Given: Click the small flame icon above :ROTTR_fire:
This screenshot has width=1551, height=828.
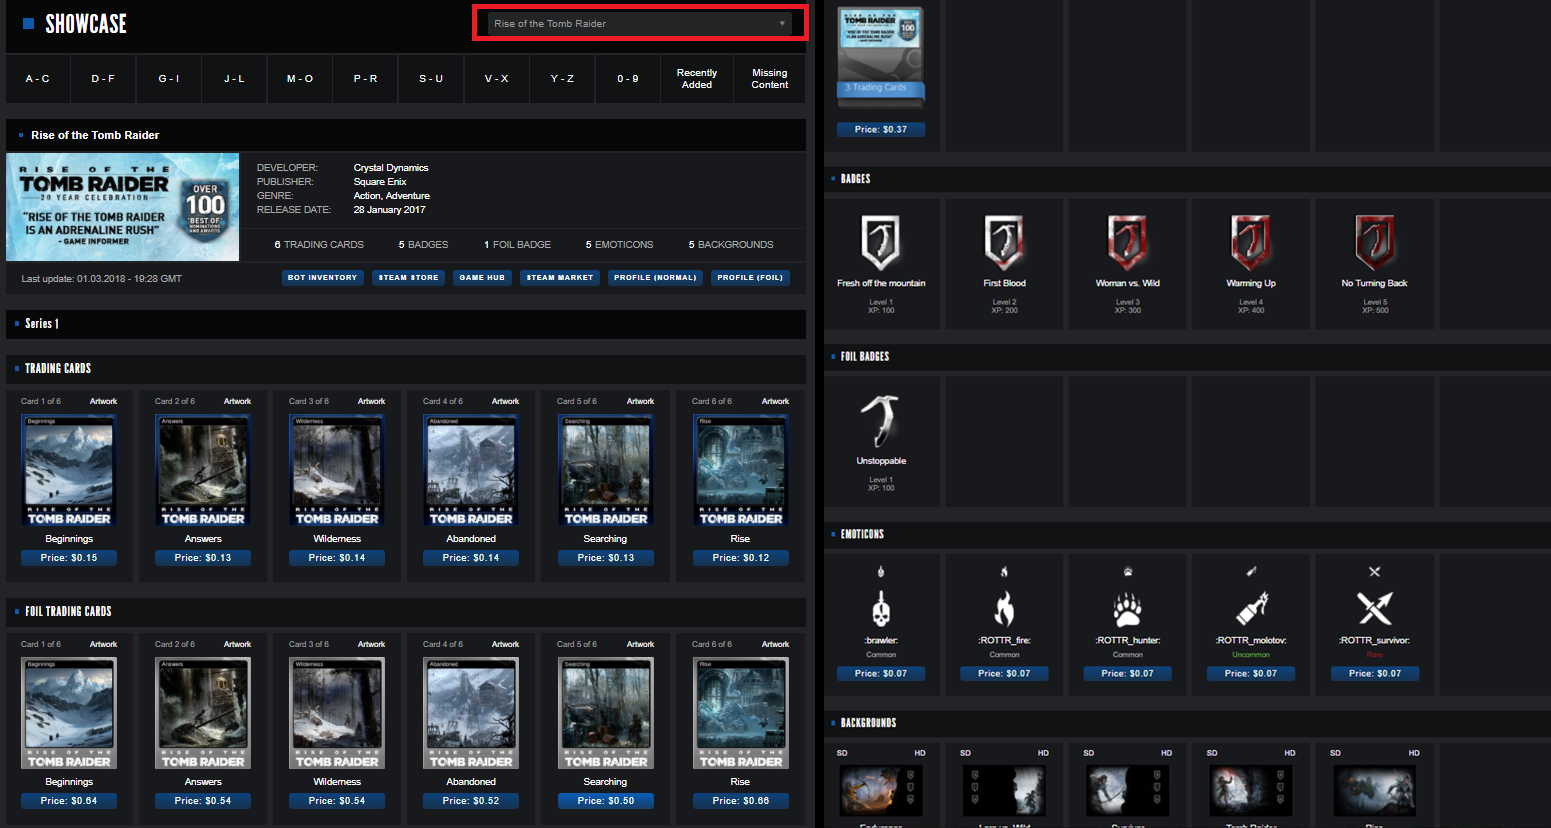Looking at the screenshot, I should coord(1004,572).
